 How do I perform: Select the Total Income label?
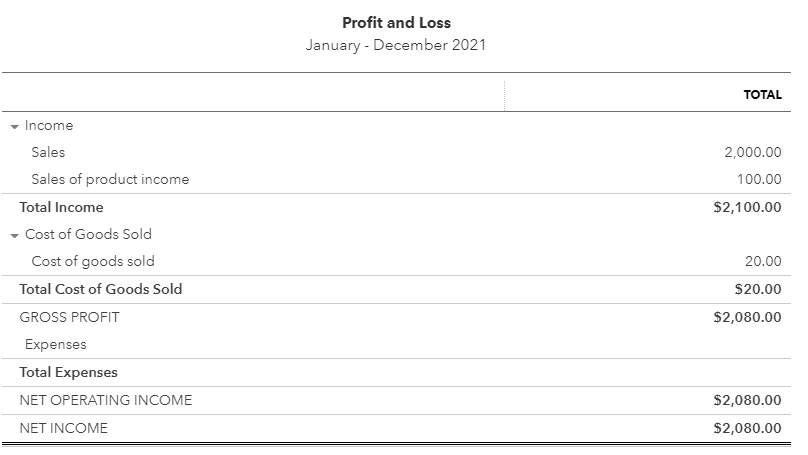[x=61, y=207]
